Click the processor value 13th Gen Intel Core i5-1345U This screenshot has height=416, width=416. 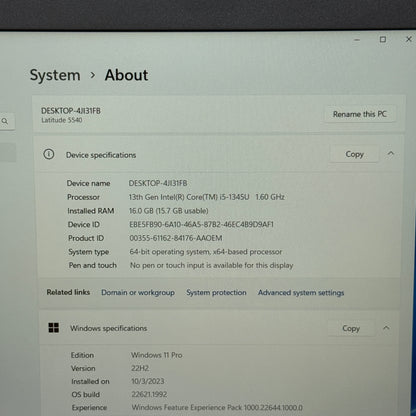207,197
